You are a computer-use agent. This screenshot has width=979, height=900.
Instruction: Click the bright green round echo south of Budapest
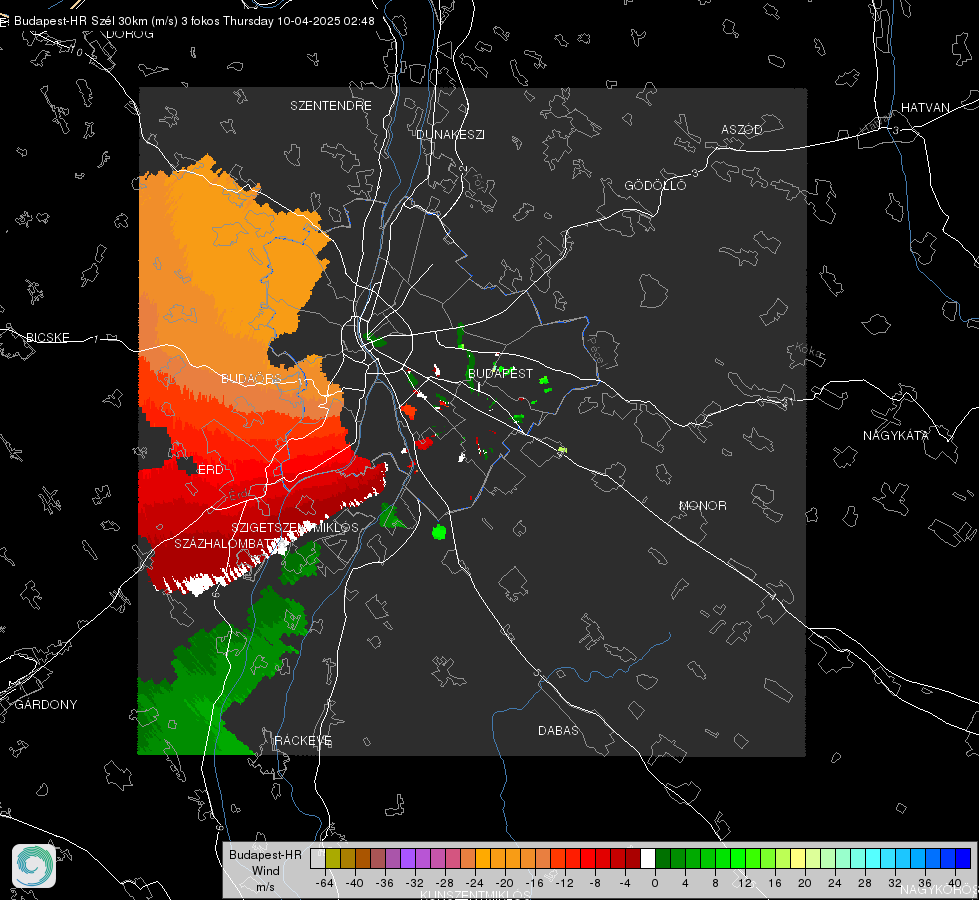(440, 532)
